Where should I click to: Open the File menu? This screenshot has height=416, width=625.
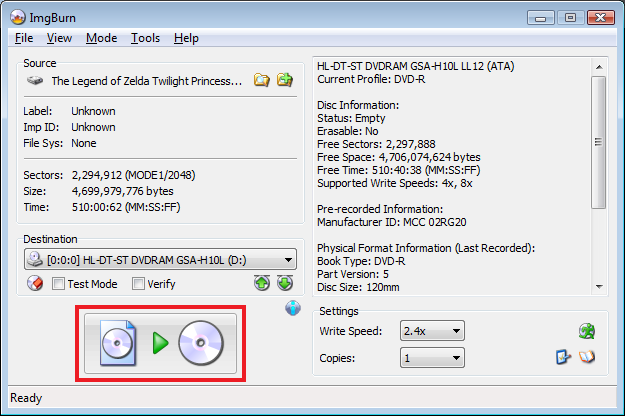pos(24,38)
